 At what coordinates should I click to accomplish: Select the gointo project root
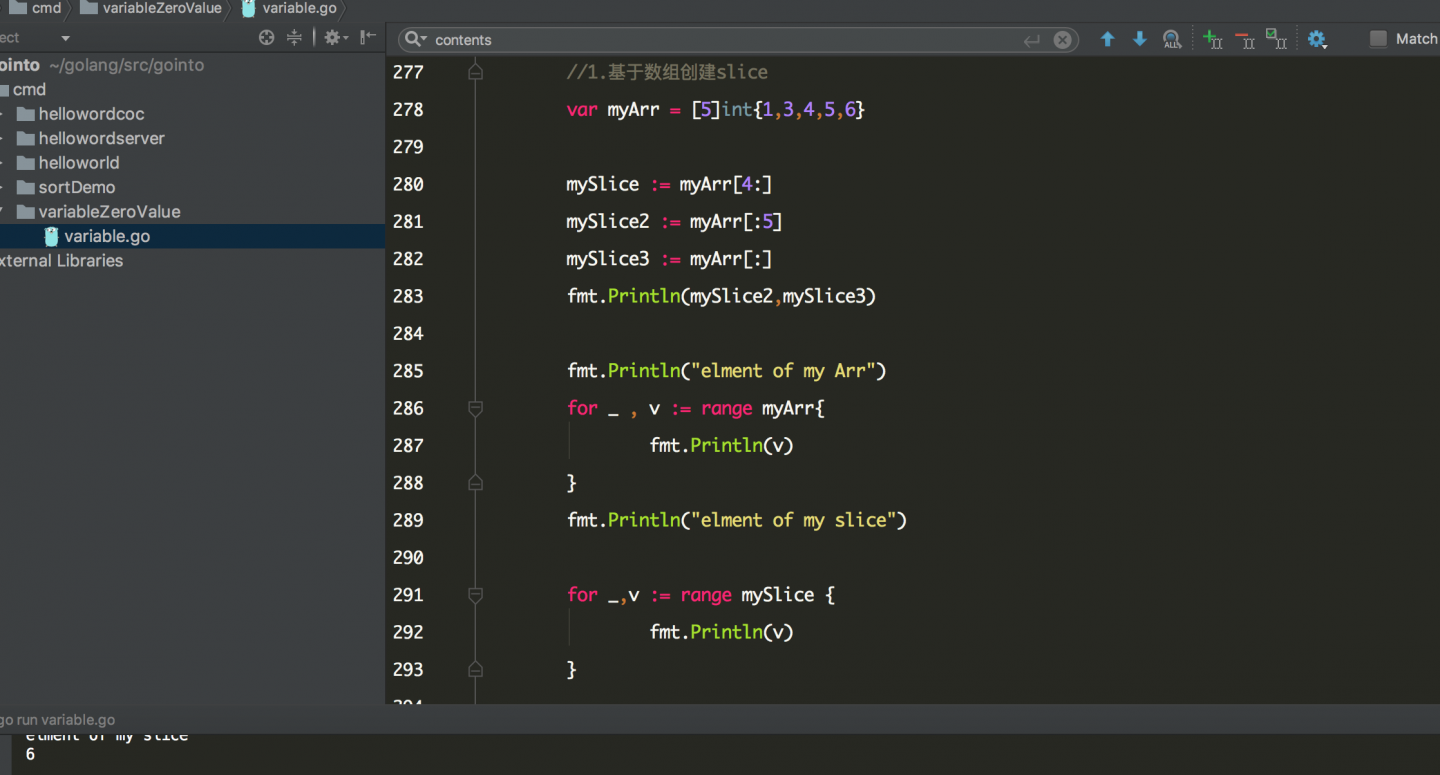pos(102,65)
